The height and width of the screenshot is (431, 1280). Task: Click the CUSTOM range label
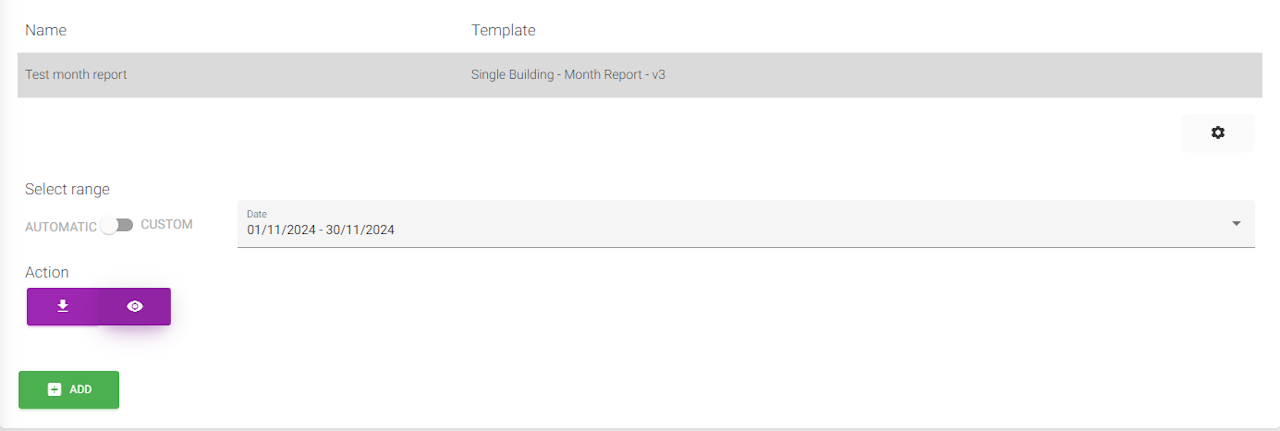[x=167, y=224]
